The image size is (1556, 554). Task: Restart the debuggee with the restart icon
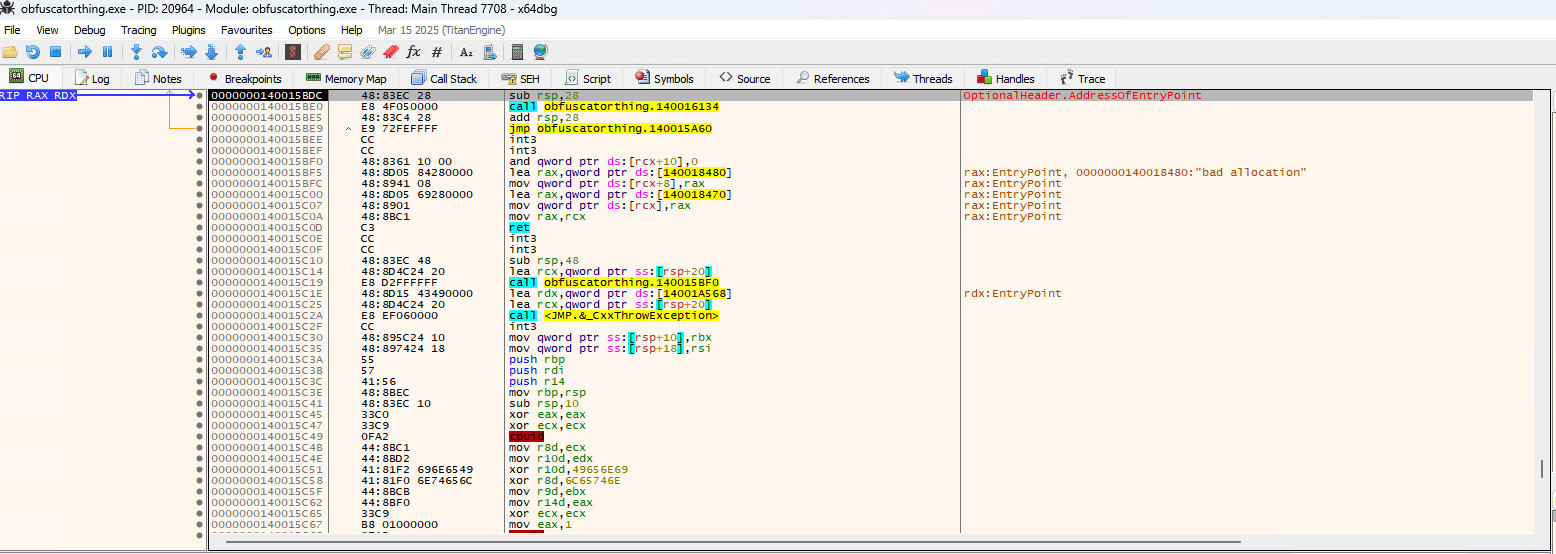32,51
